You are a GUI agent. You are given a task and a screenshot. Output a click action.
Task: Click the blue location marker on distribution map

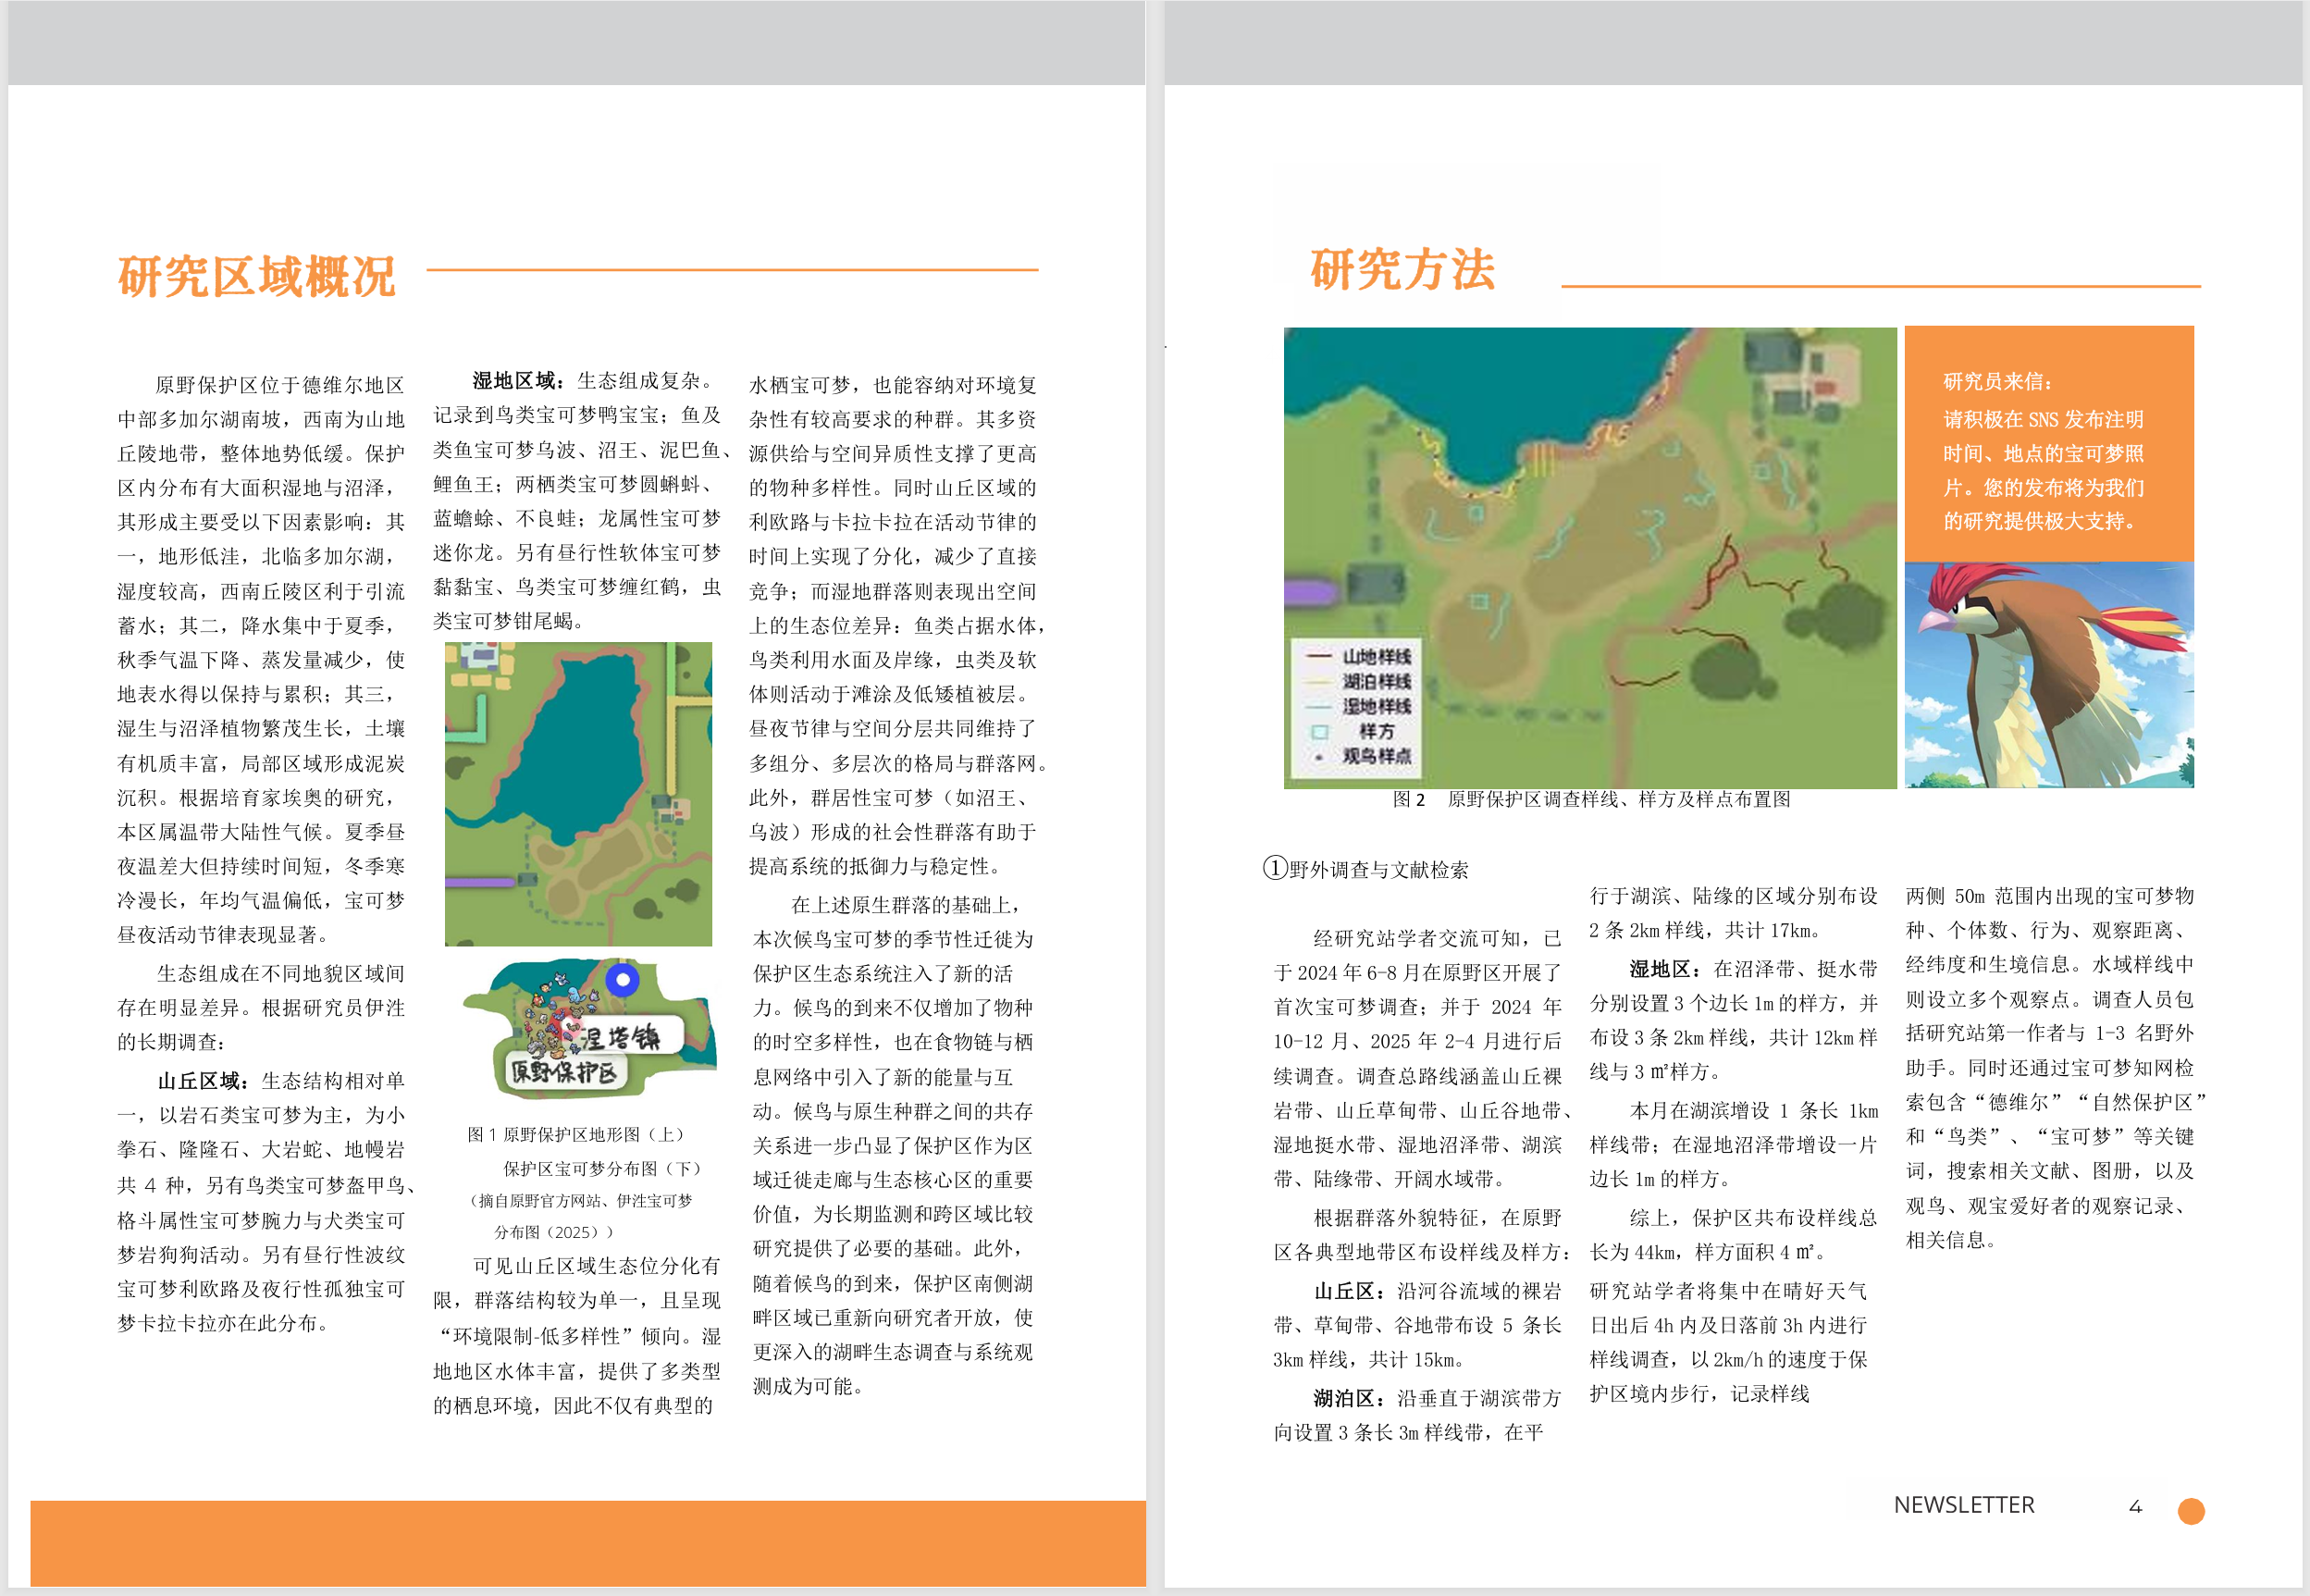tap(622, 979)
